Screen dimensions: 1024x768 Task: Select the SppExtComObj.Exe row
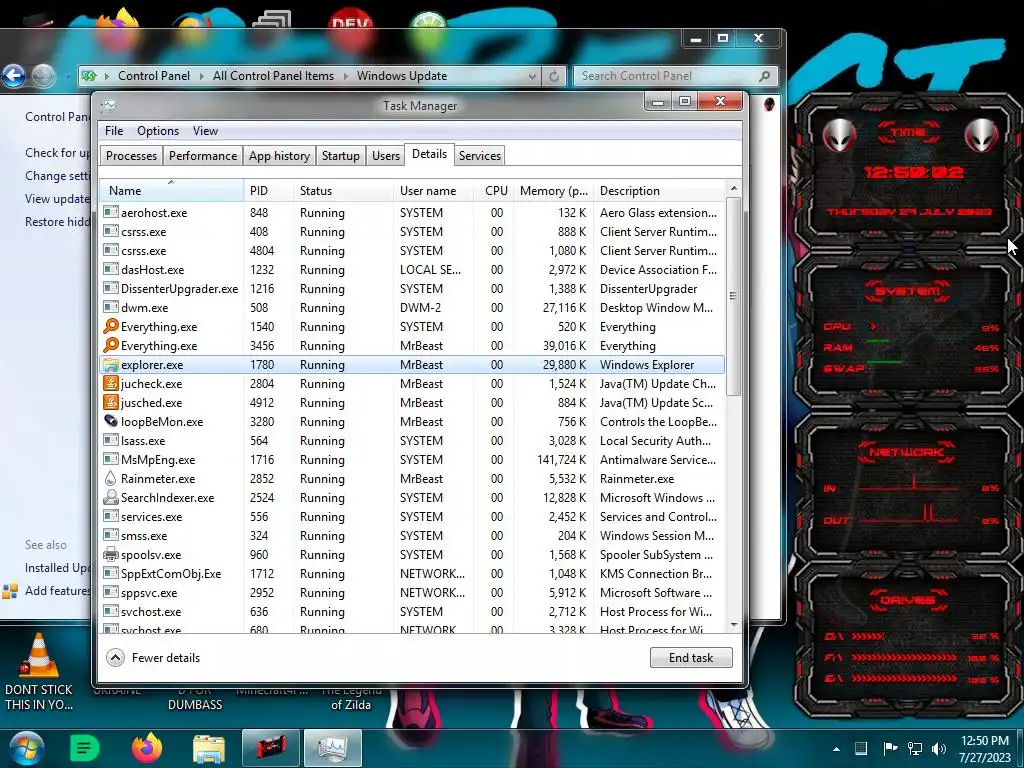412,573
